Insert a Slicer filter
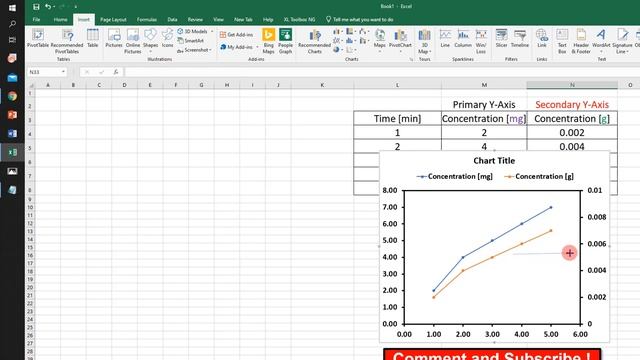Screen dimensions: 640x360 tap(501, 38)
